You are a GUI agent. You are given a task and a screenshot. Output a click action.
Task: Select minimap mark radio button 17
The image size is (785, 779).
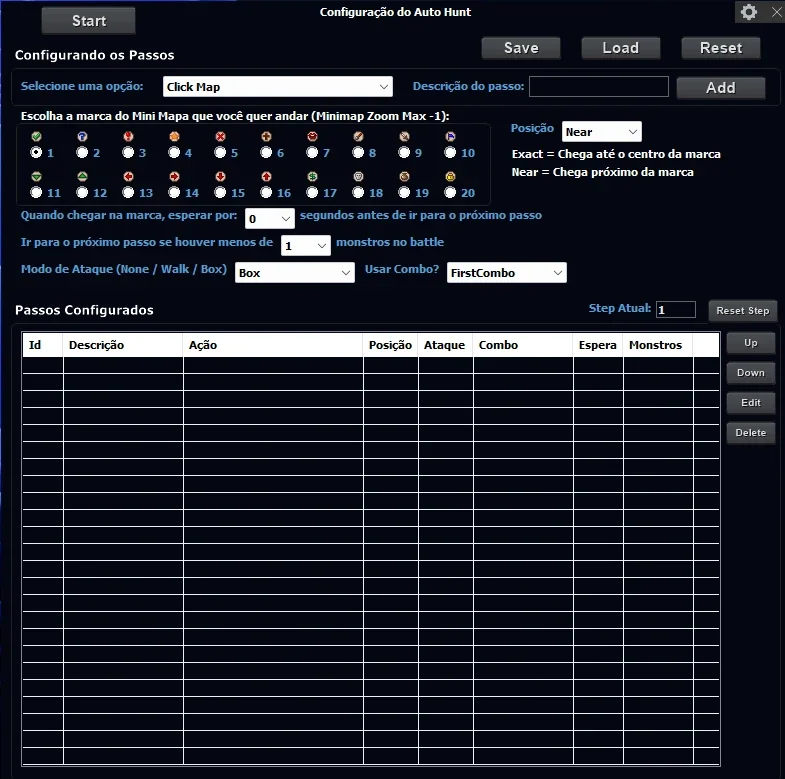click(x=312, y=192)
